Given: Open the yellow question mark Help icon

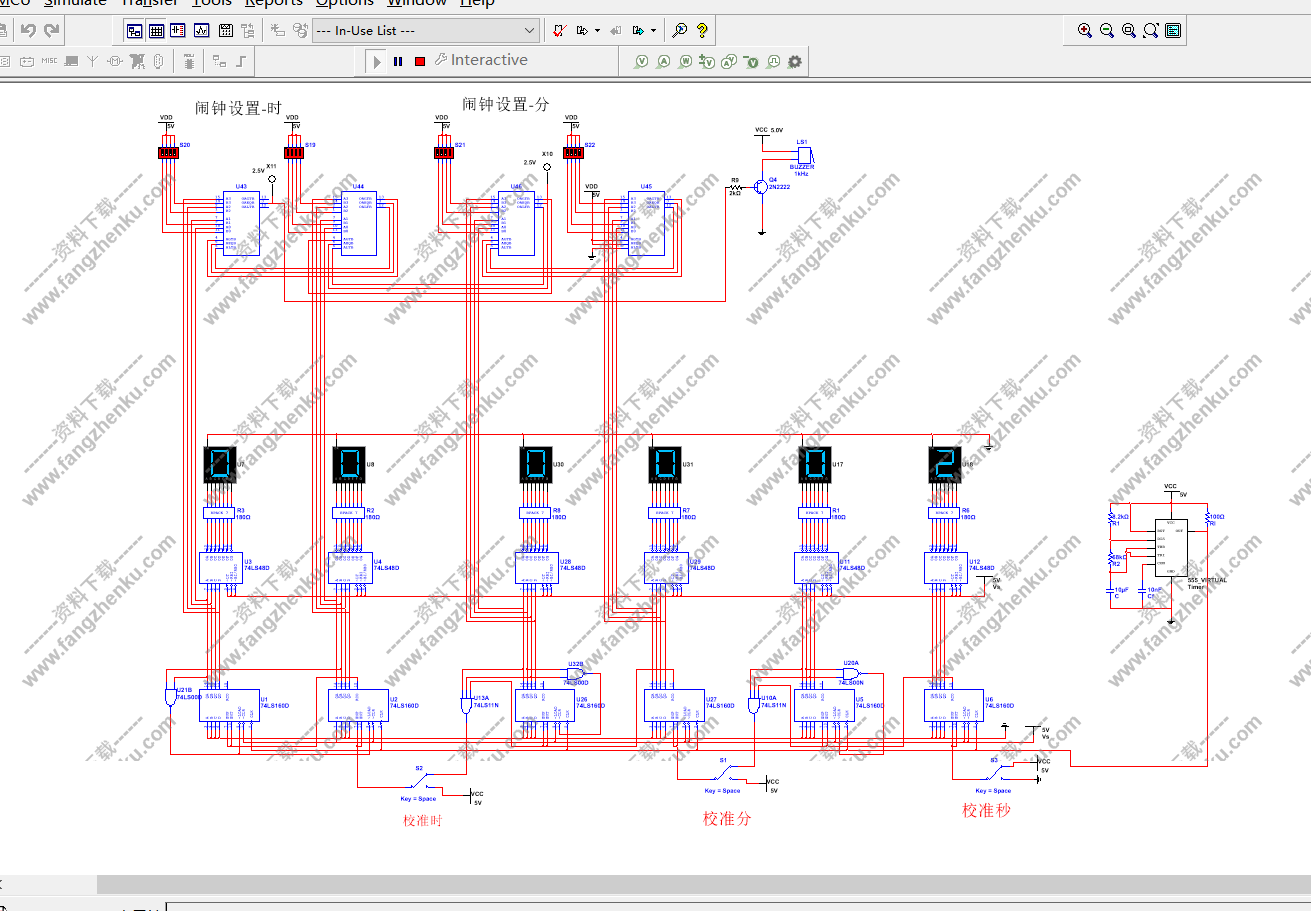Looking at the screenshot, I should (x=702, y=30).
